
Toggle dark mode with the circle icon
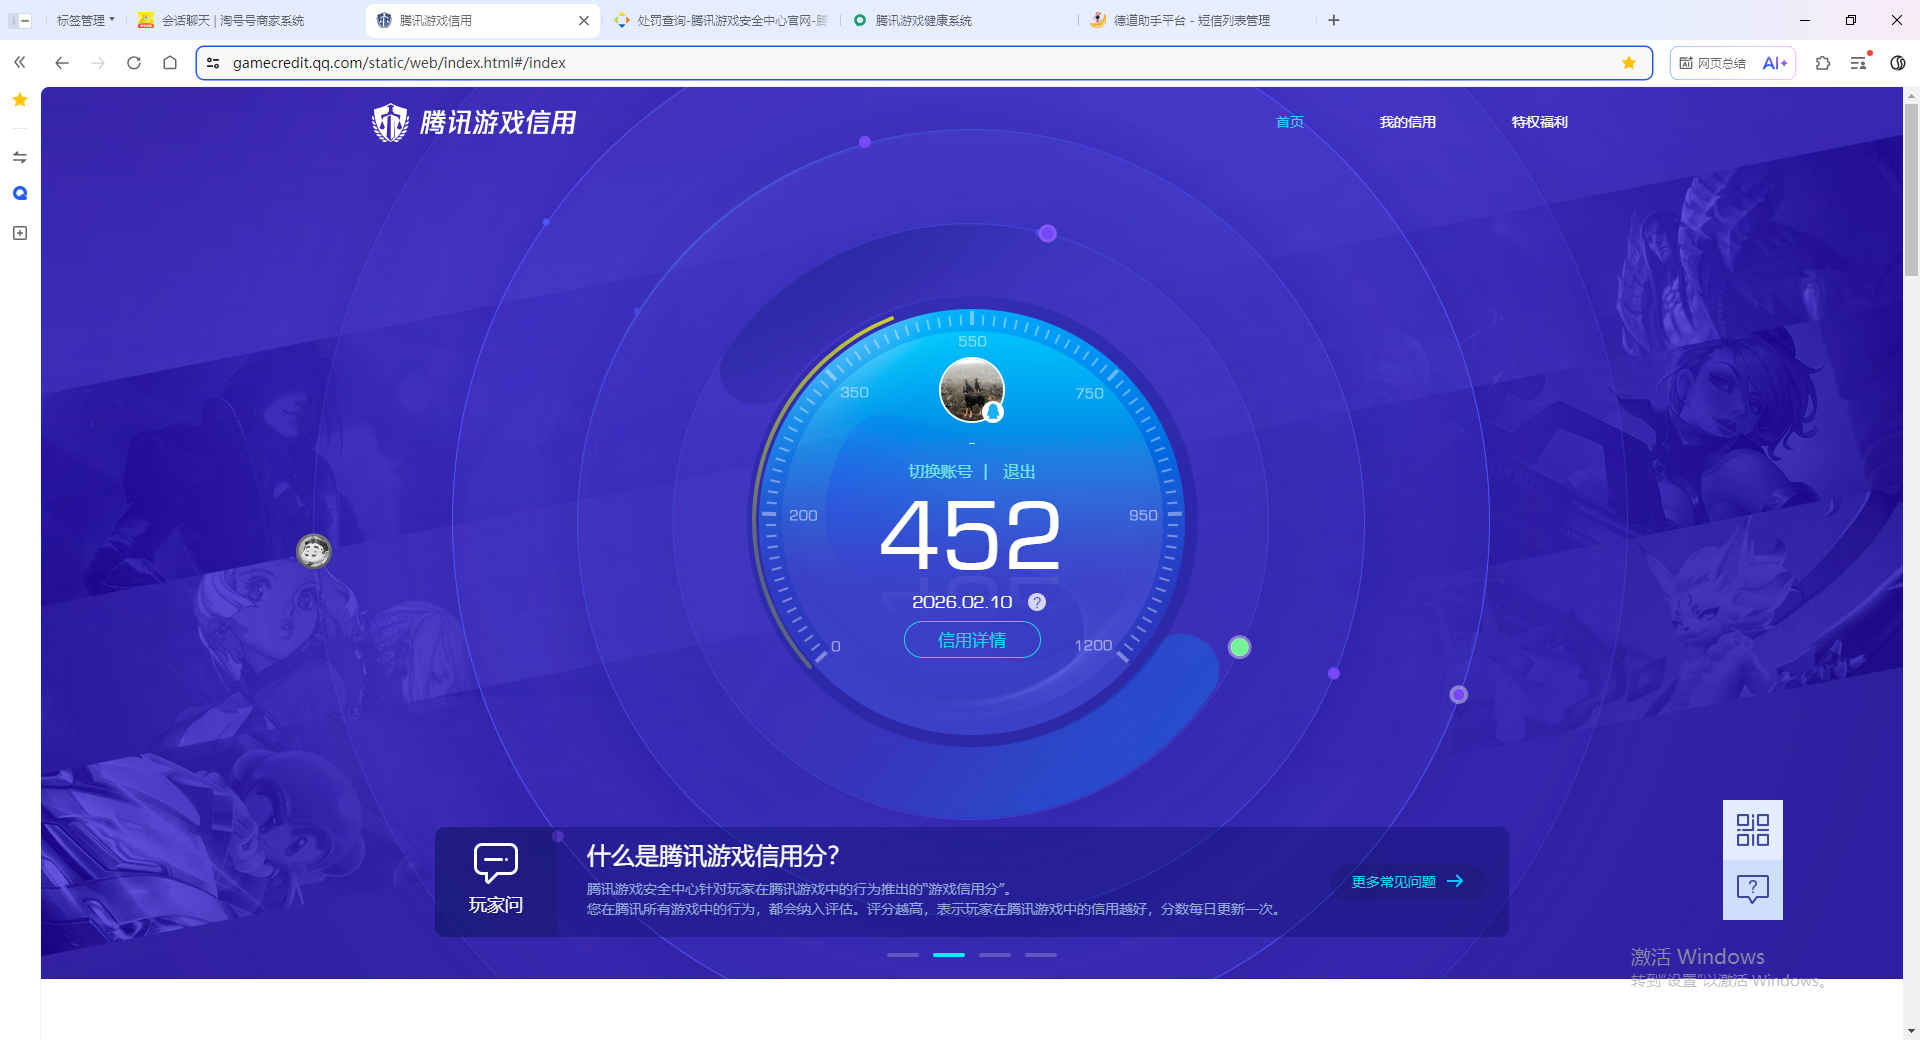tap(1897, 62)
